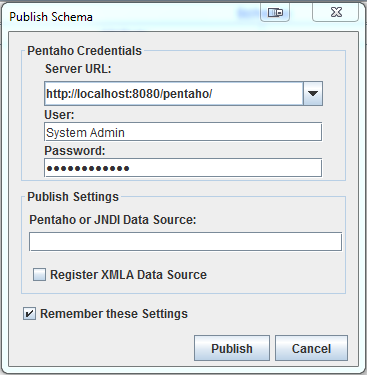Click the Pentaho Credentials group label
The width and height of the screenshot is (367, 375).
click(x=85, y=51)
